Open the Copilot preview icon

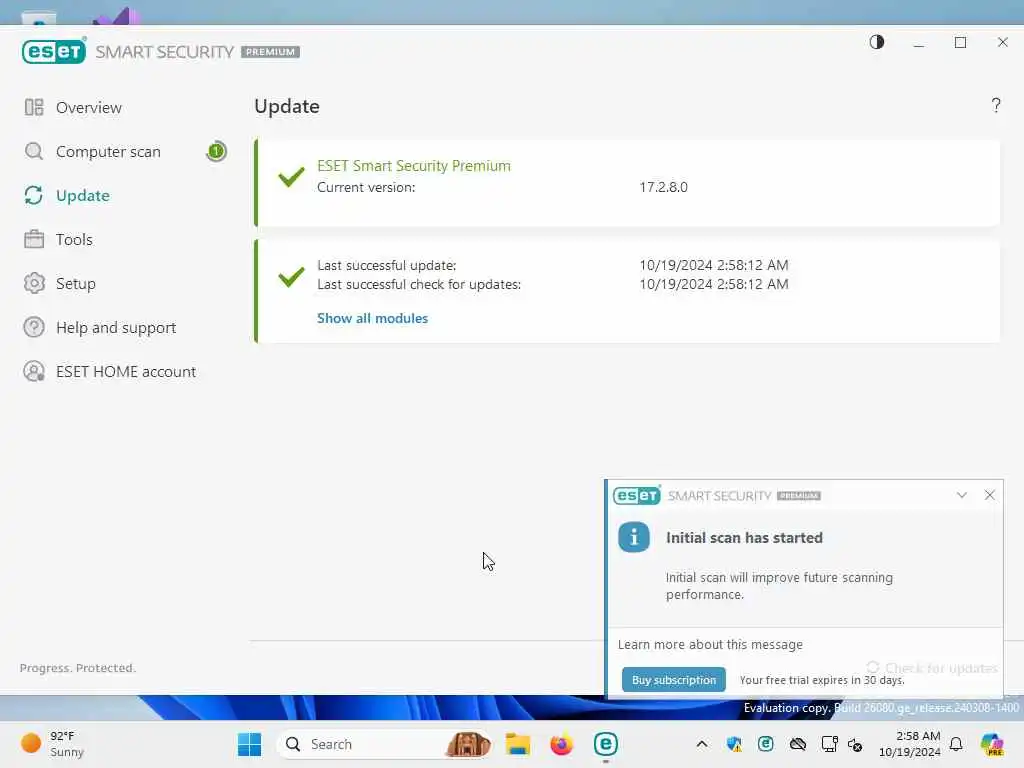992,744
